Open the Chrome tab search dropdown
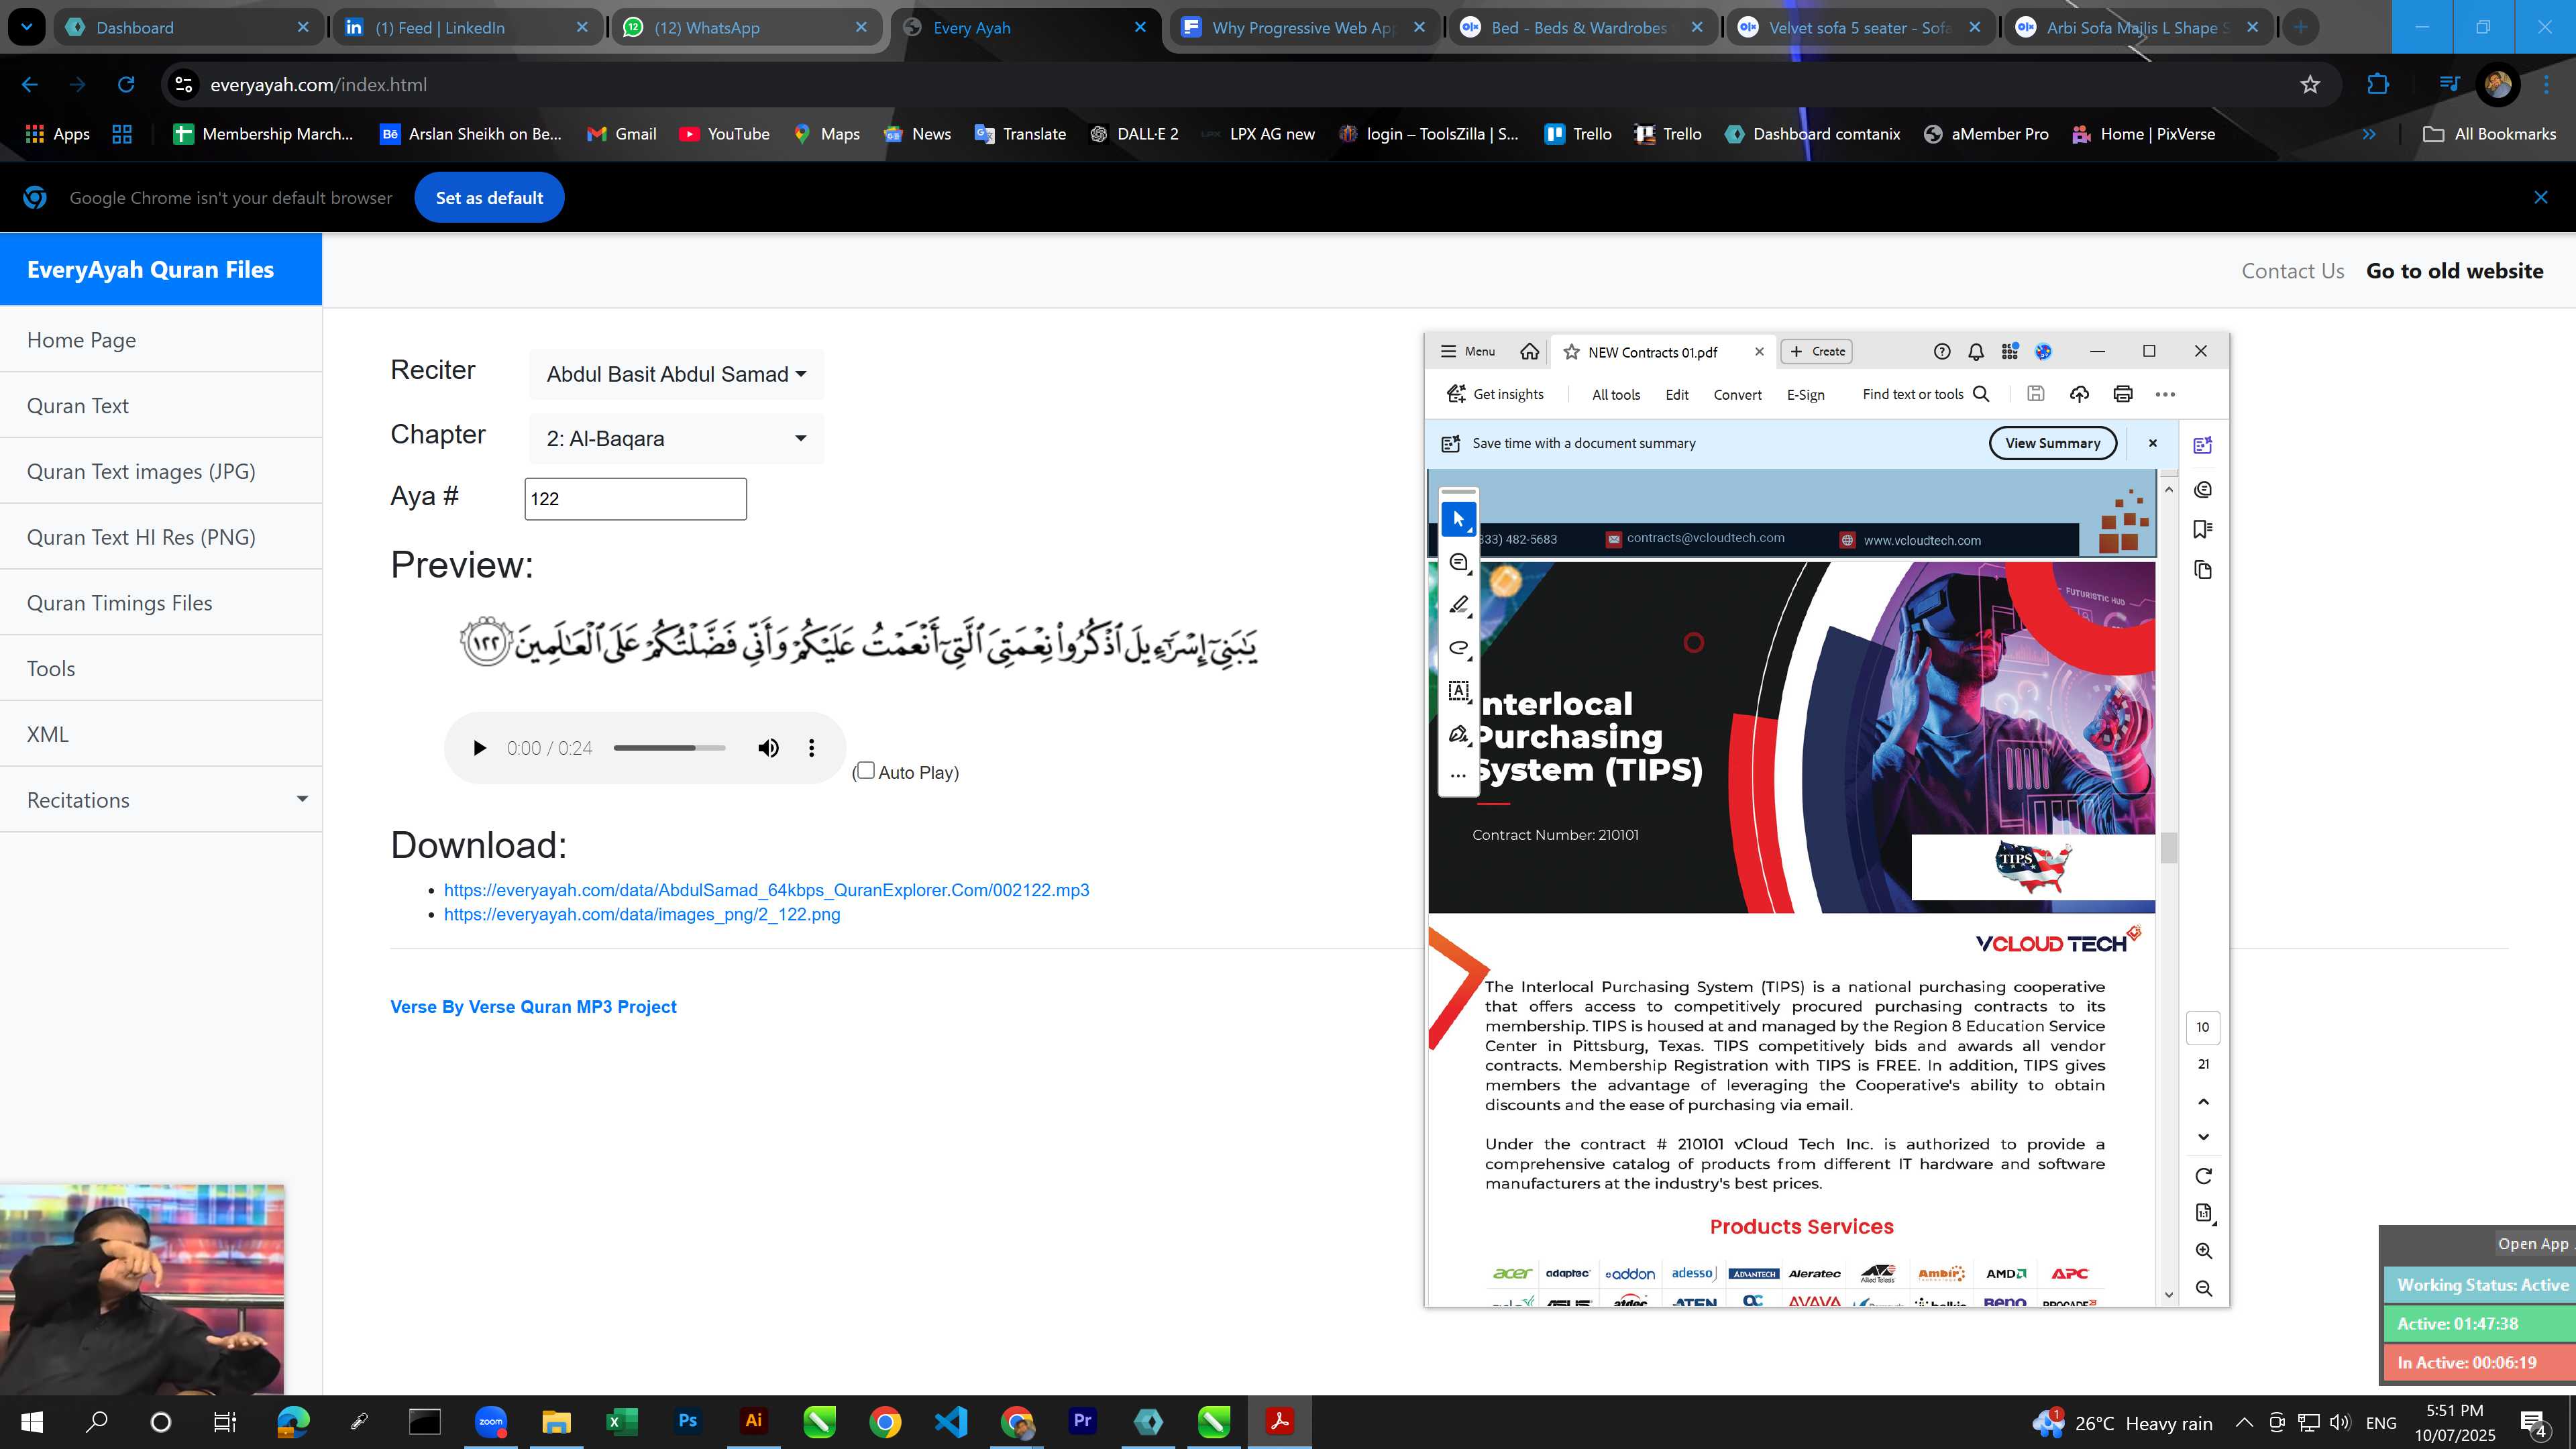The image size is (2576, 1449). tap(27, 27)
